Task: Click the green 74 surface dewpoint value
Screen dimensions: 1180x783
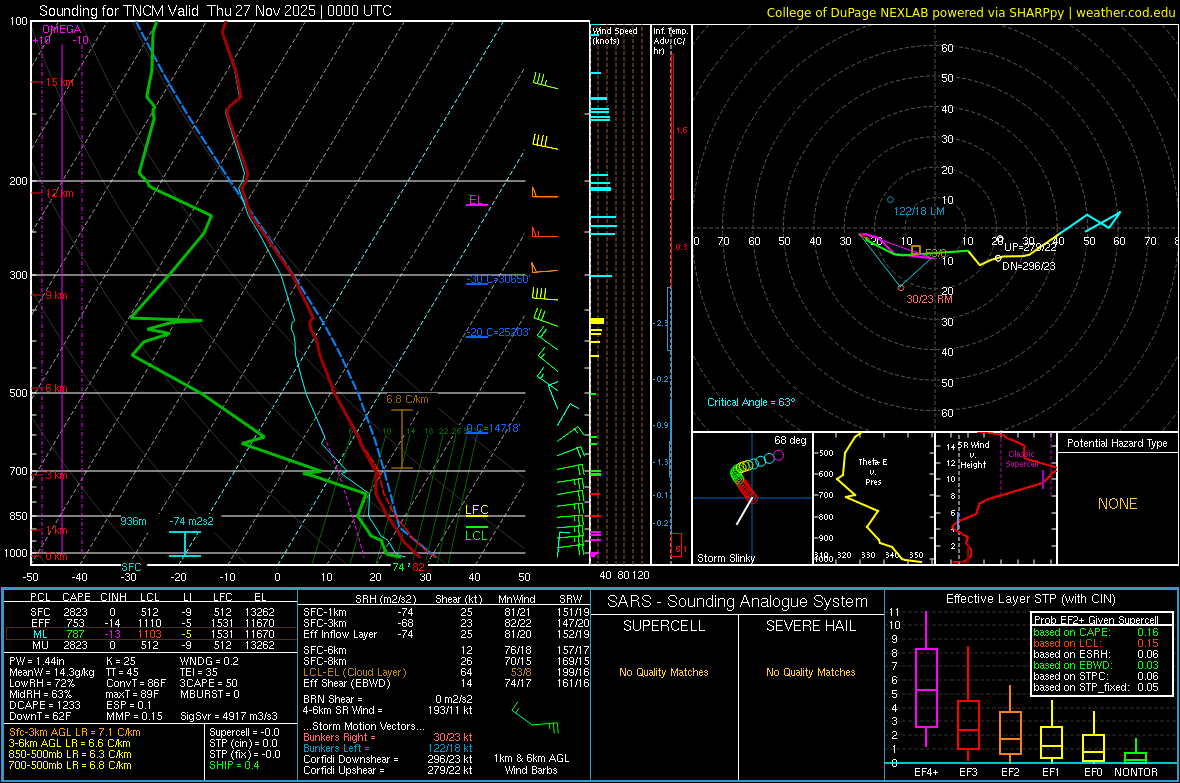Action: coord(398,567)
